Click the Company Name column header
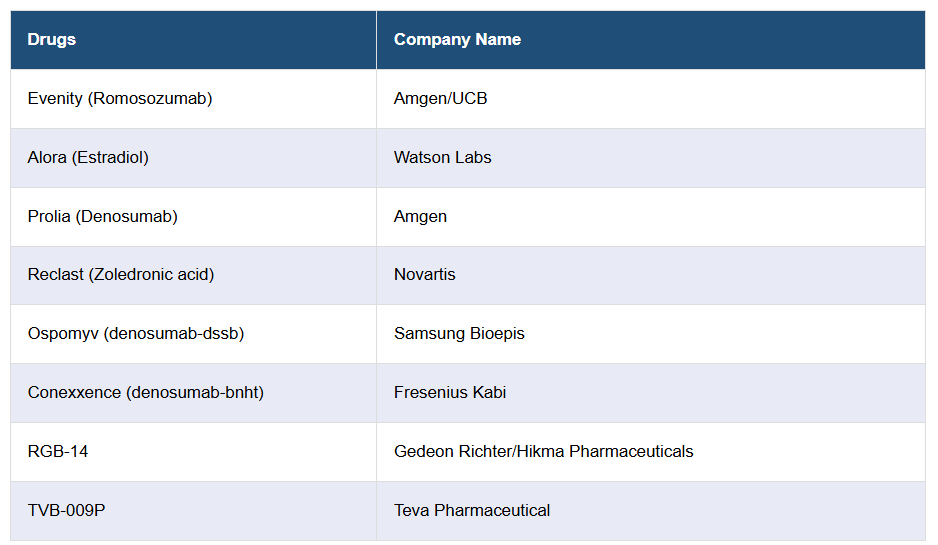The width and height of the screenshot is (938, 545). pos(457,40)
